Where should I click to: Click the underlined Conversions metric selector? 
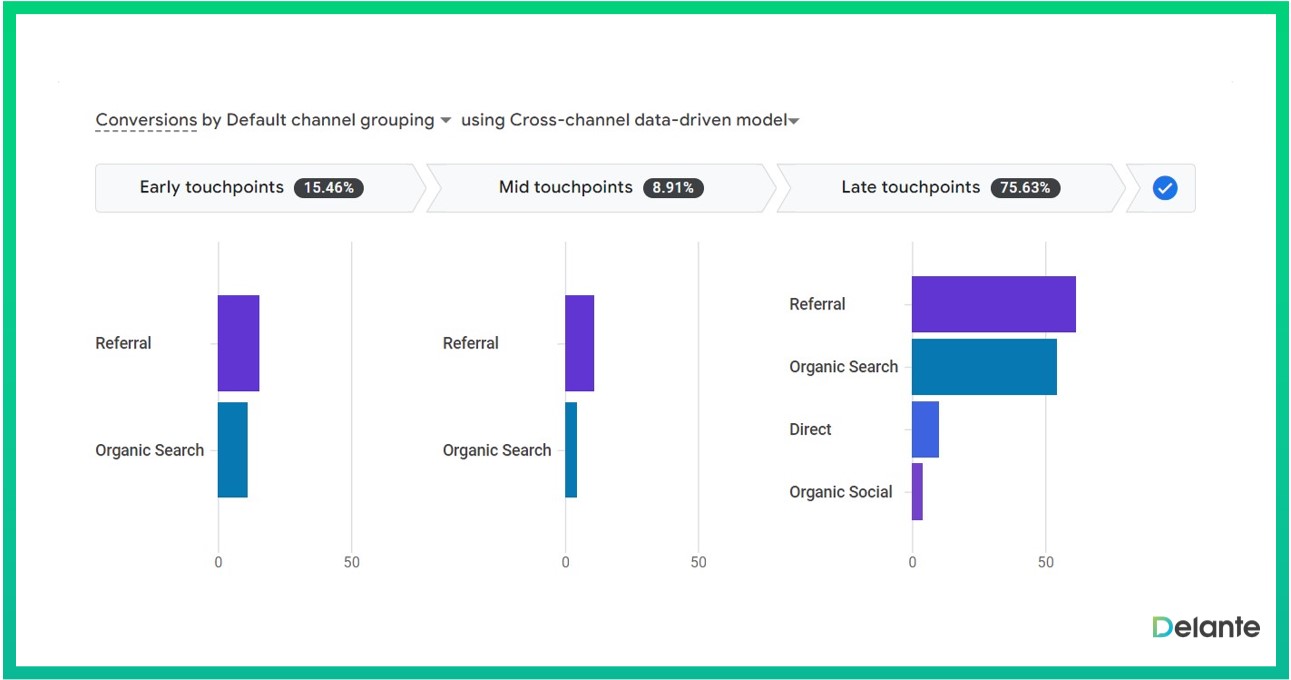click(146, 120)
